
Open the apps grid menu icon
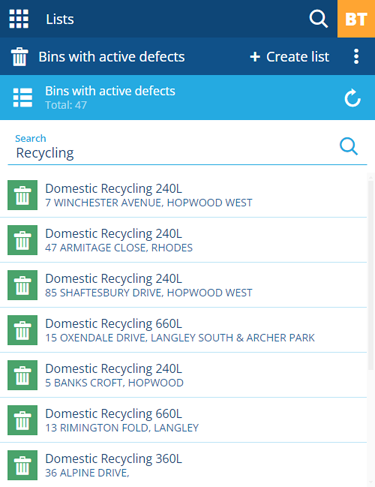[x=19, y=19]
